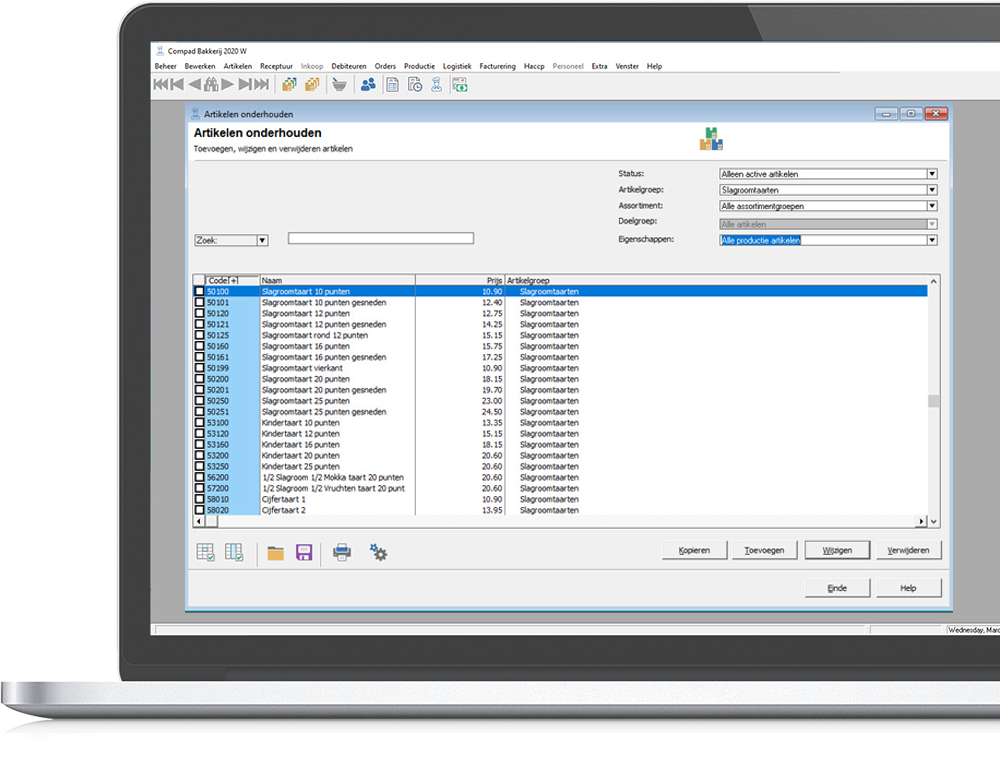
Task: Sort by the Code column header
Action: (x=232, y=281)
